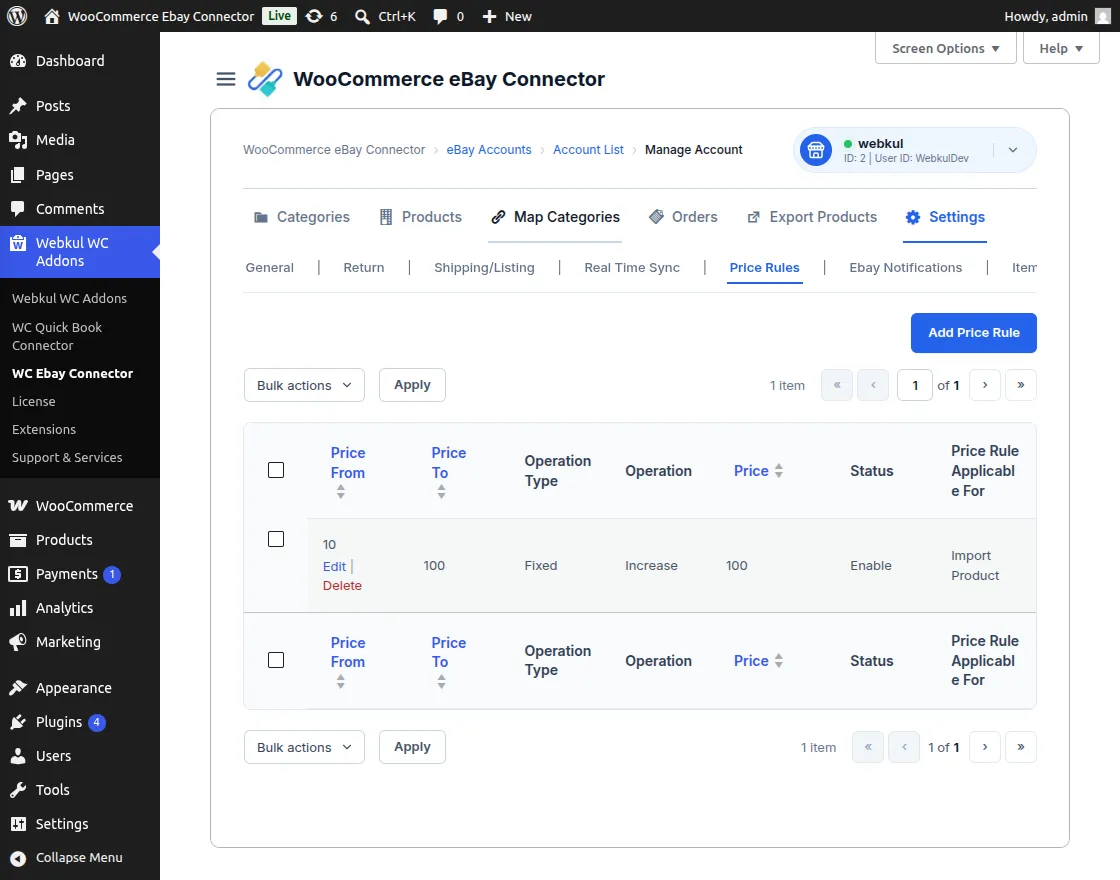Go to next page using the top pagination arrow

[x=984, y=385]
